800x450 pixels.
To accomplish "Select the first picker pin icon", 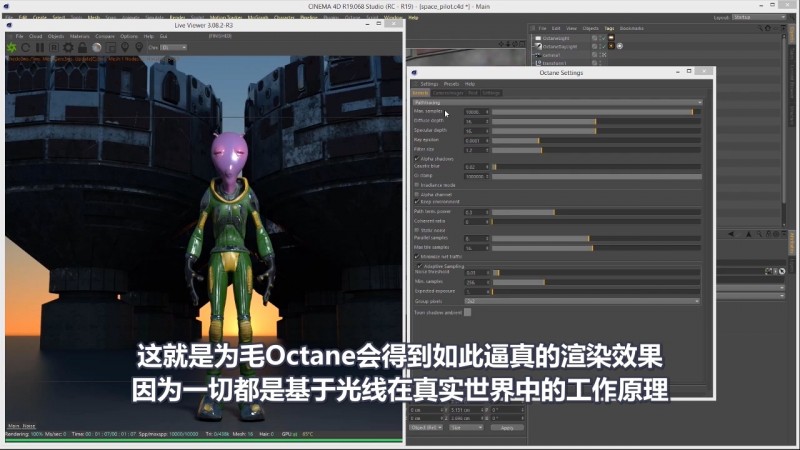I will (x=125, y=47).
